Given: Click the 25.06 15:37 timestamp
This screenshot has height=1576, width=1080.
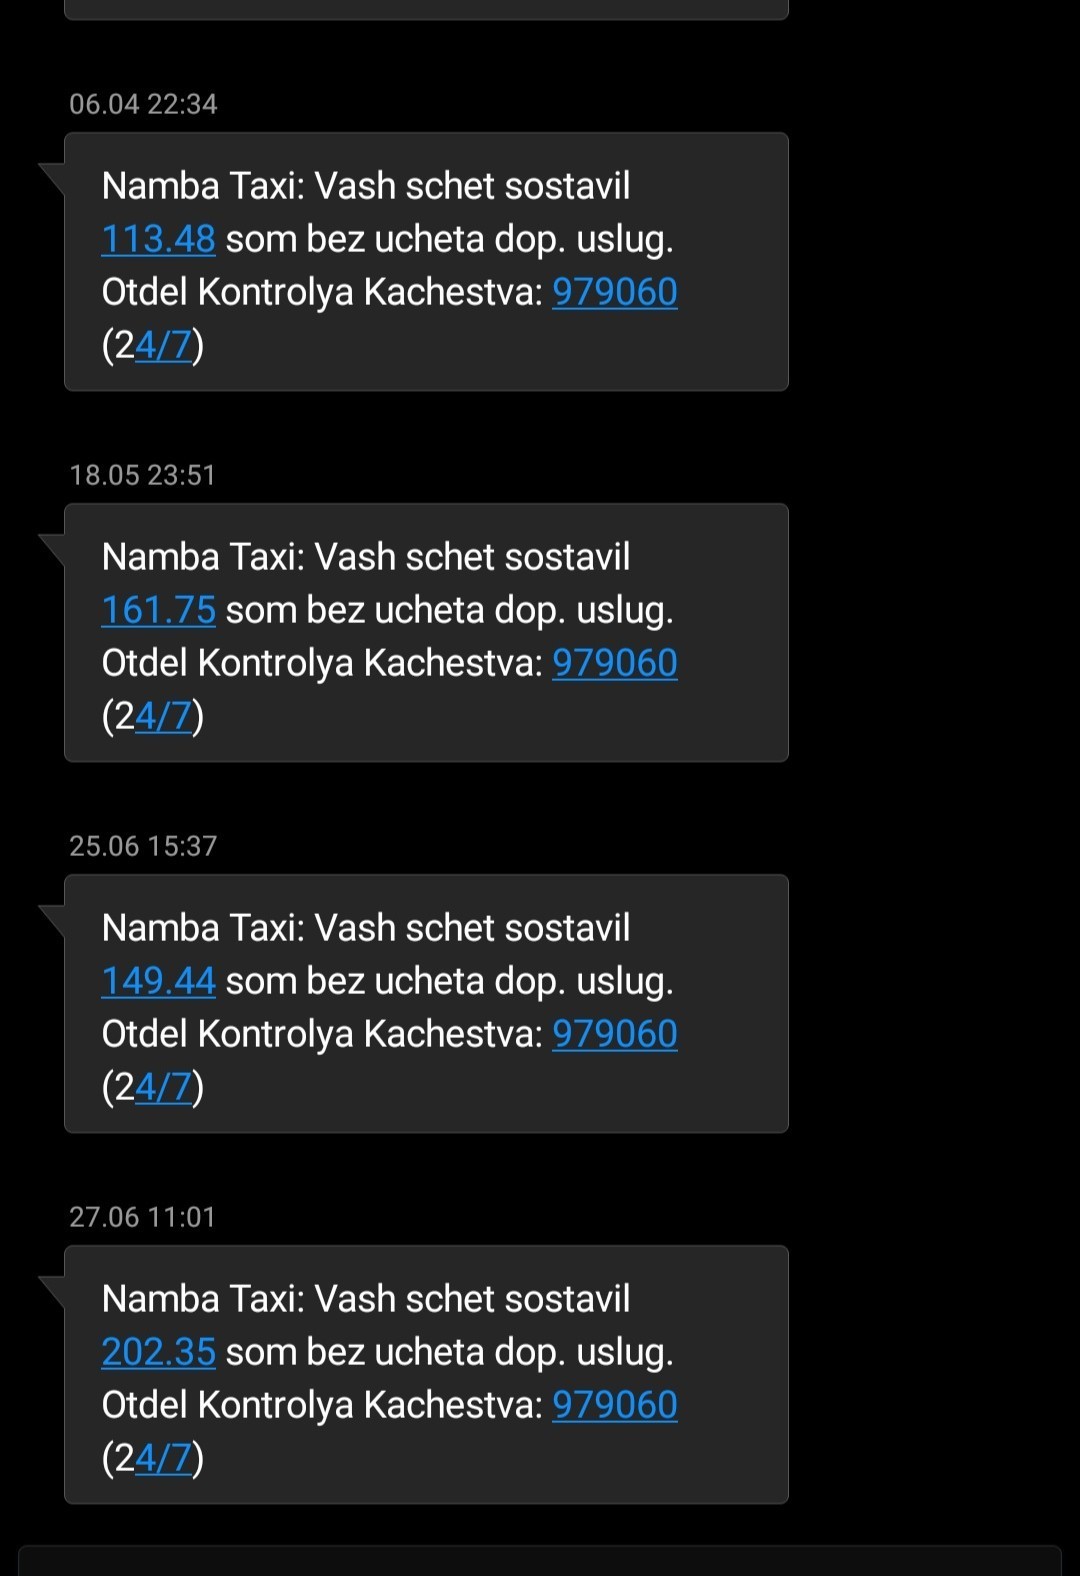Looking at the screenshot, I should point(143,846).
